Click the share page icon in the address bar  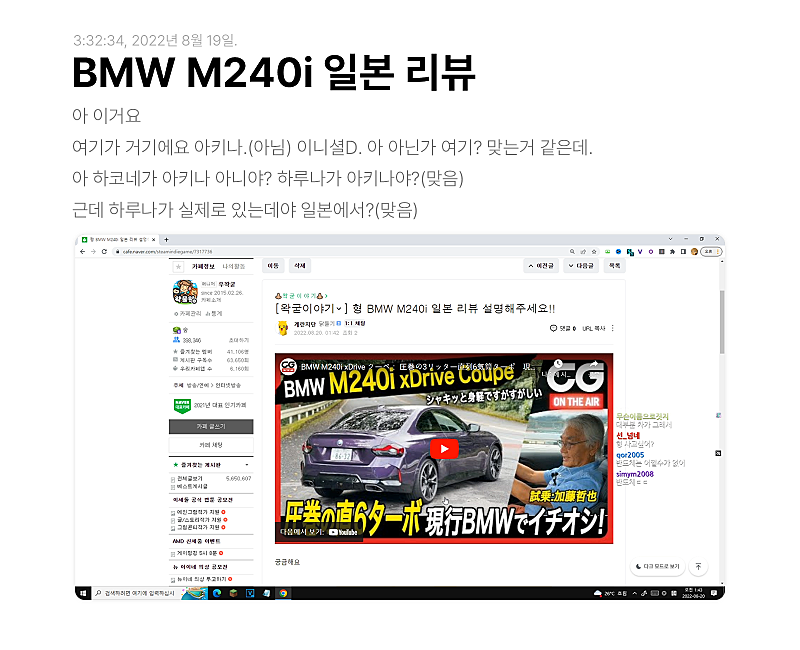(x=583, y=252)
